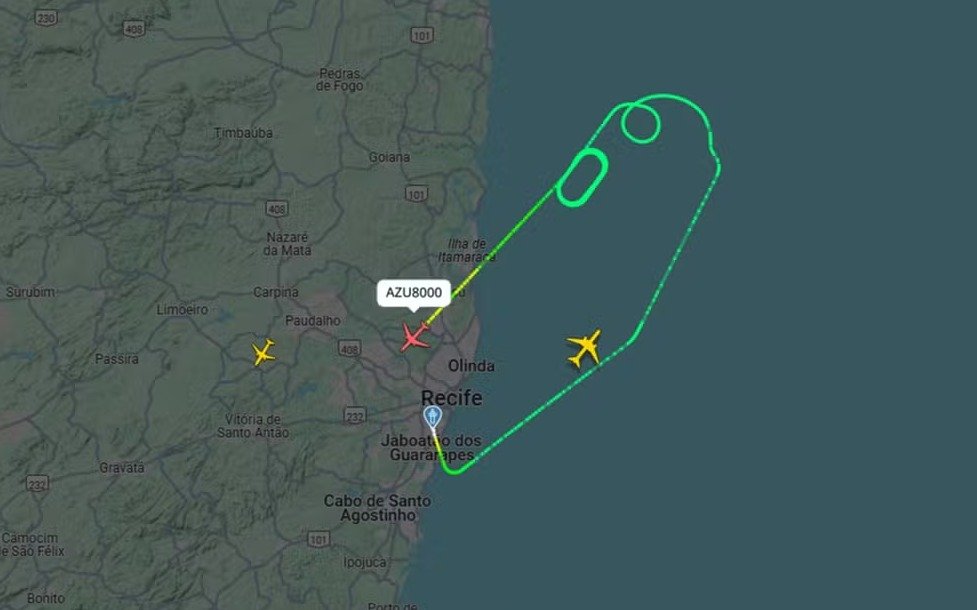Click the Olinda city label
Viewport: 977px width, 610px height.
pos(472,366)
